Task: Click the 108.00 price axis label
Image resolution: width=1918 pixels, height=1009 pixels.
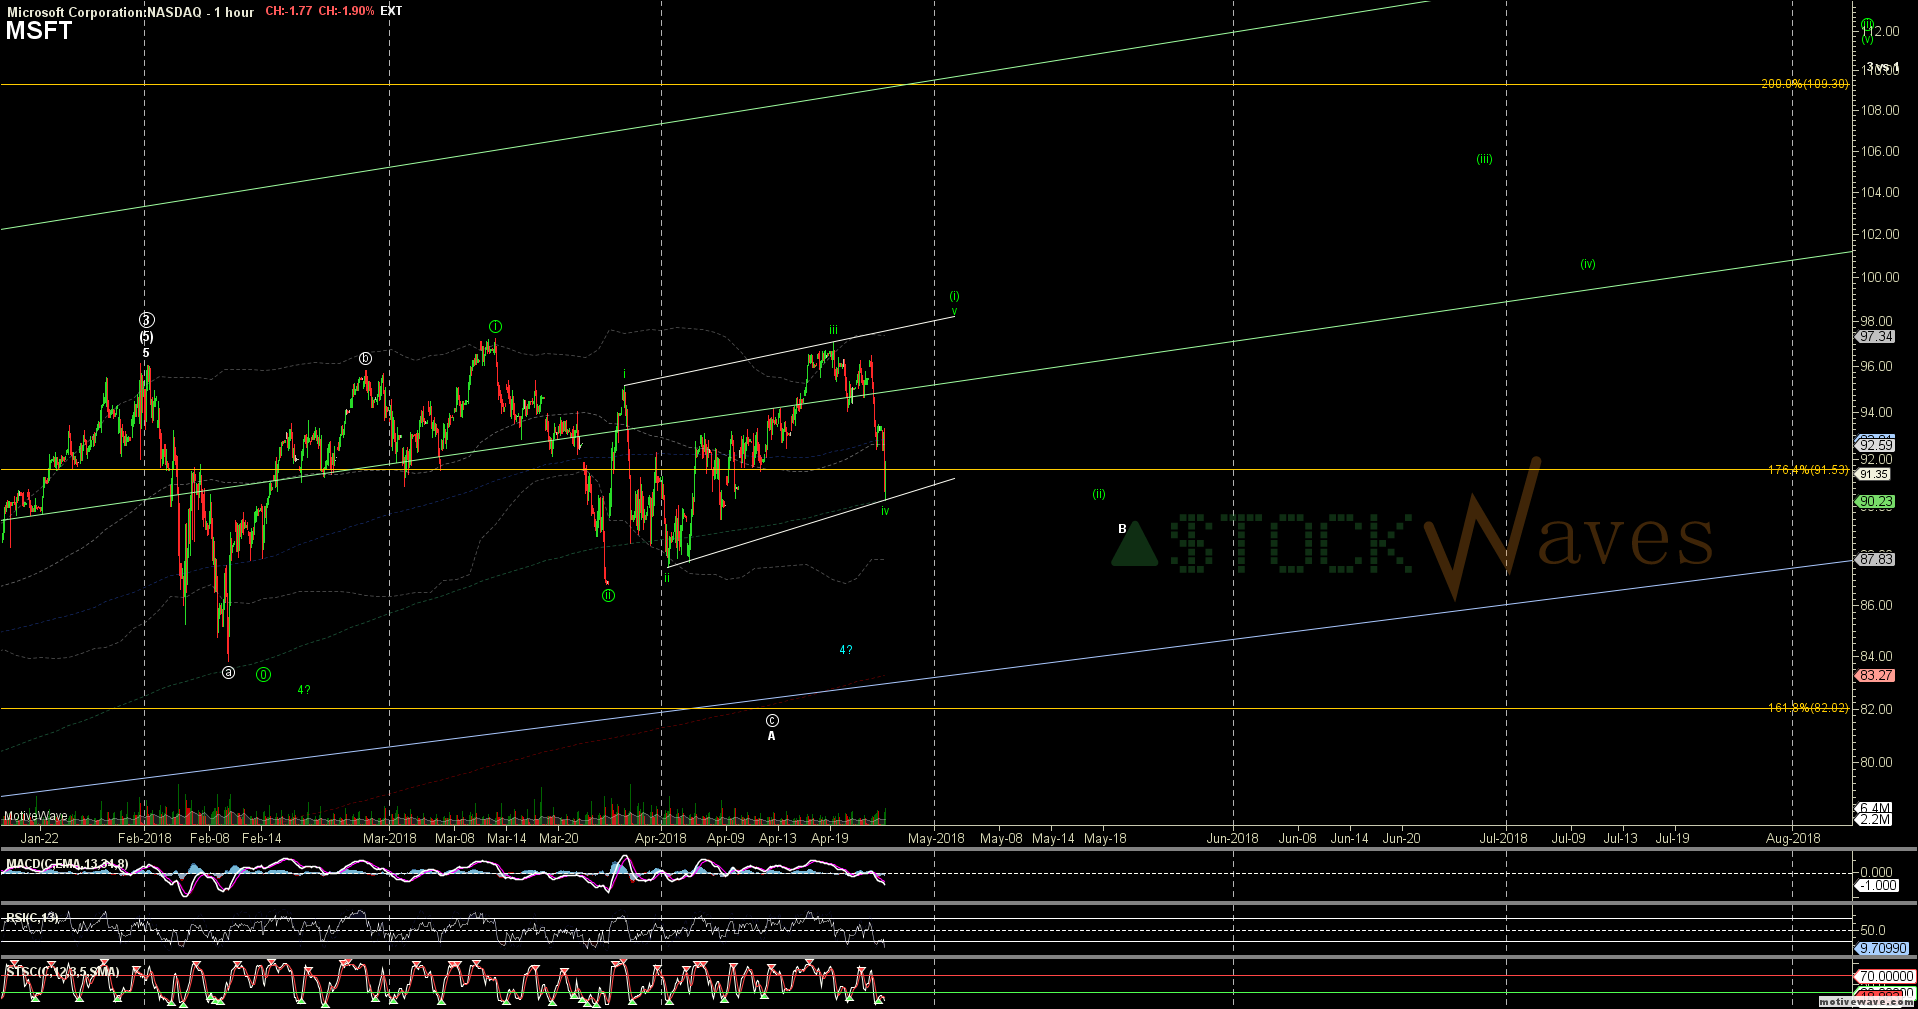Action: 1879,110
